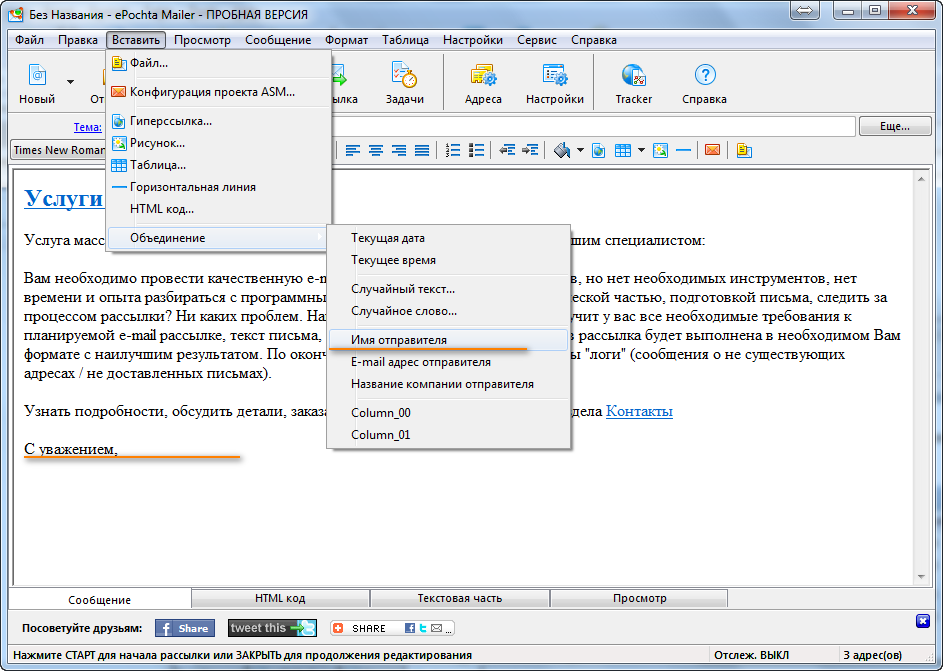Select Текущее время from the submenu
The image size is (943, 671).
(449, 260)
